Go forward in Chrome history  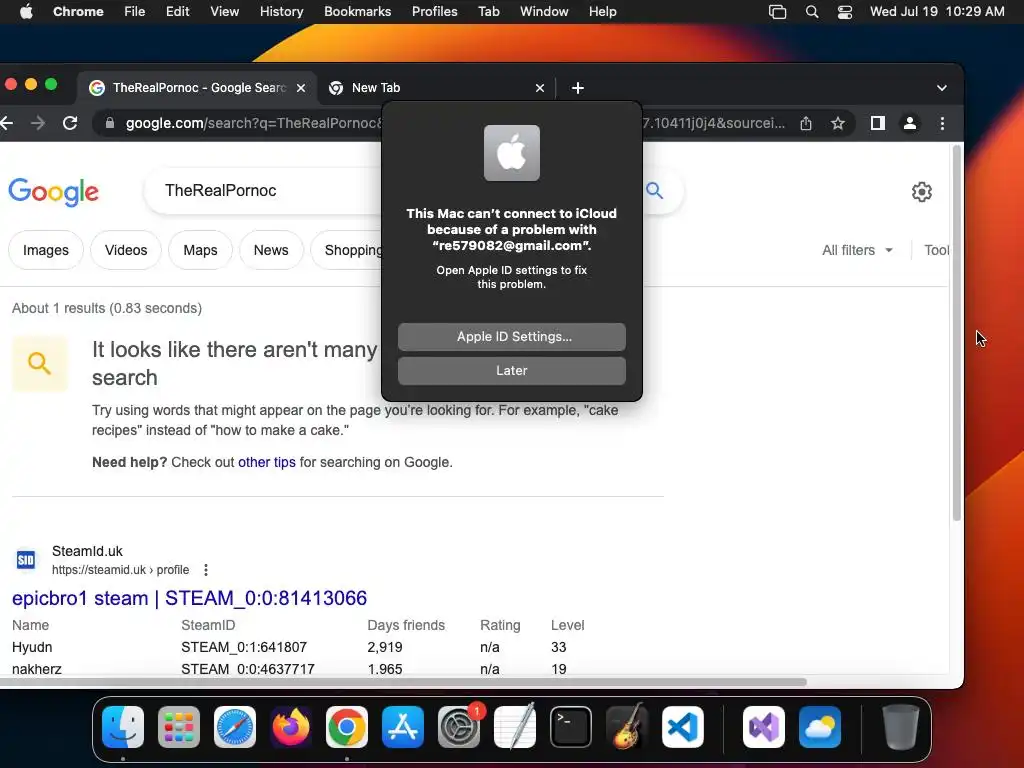pos(38,123)
